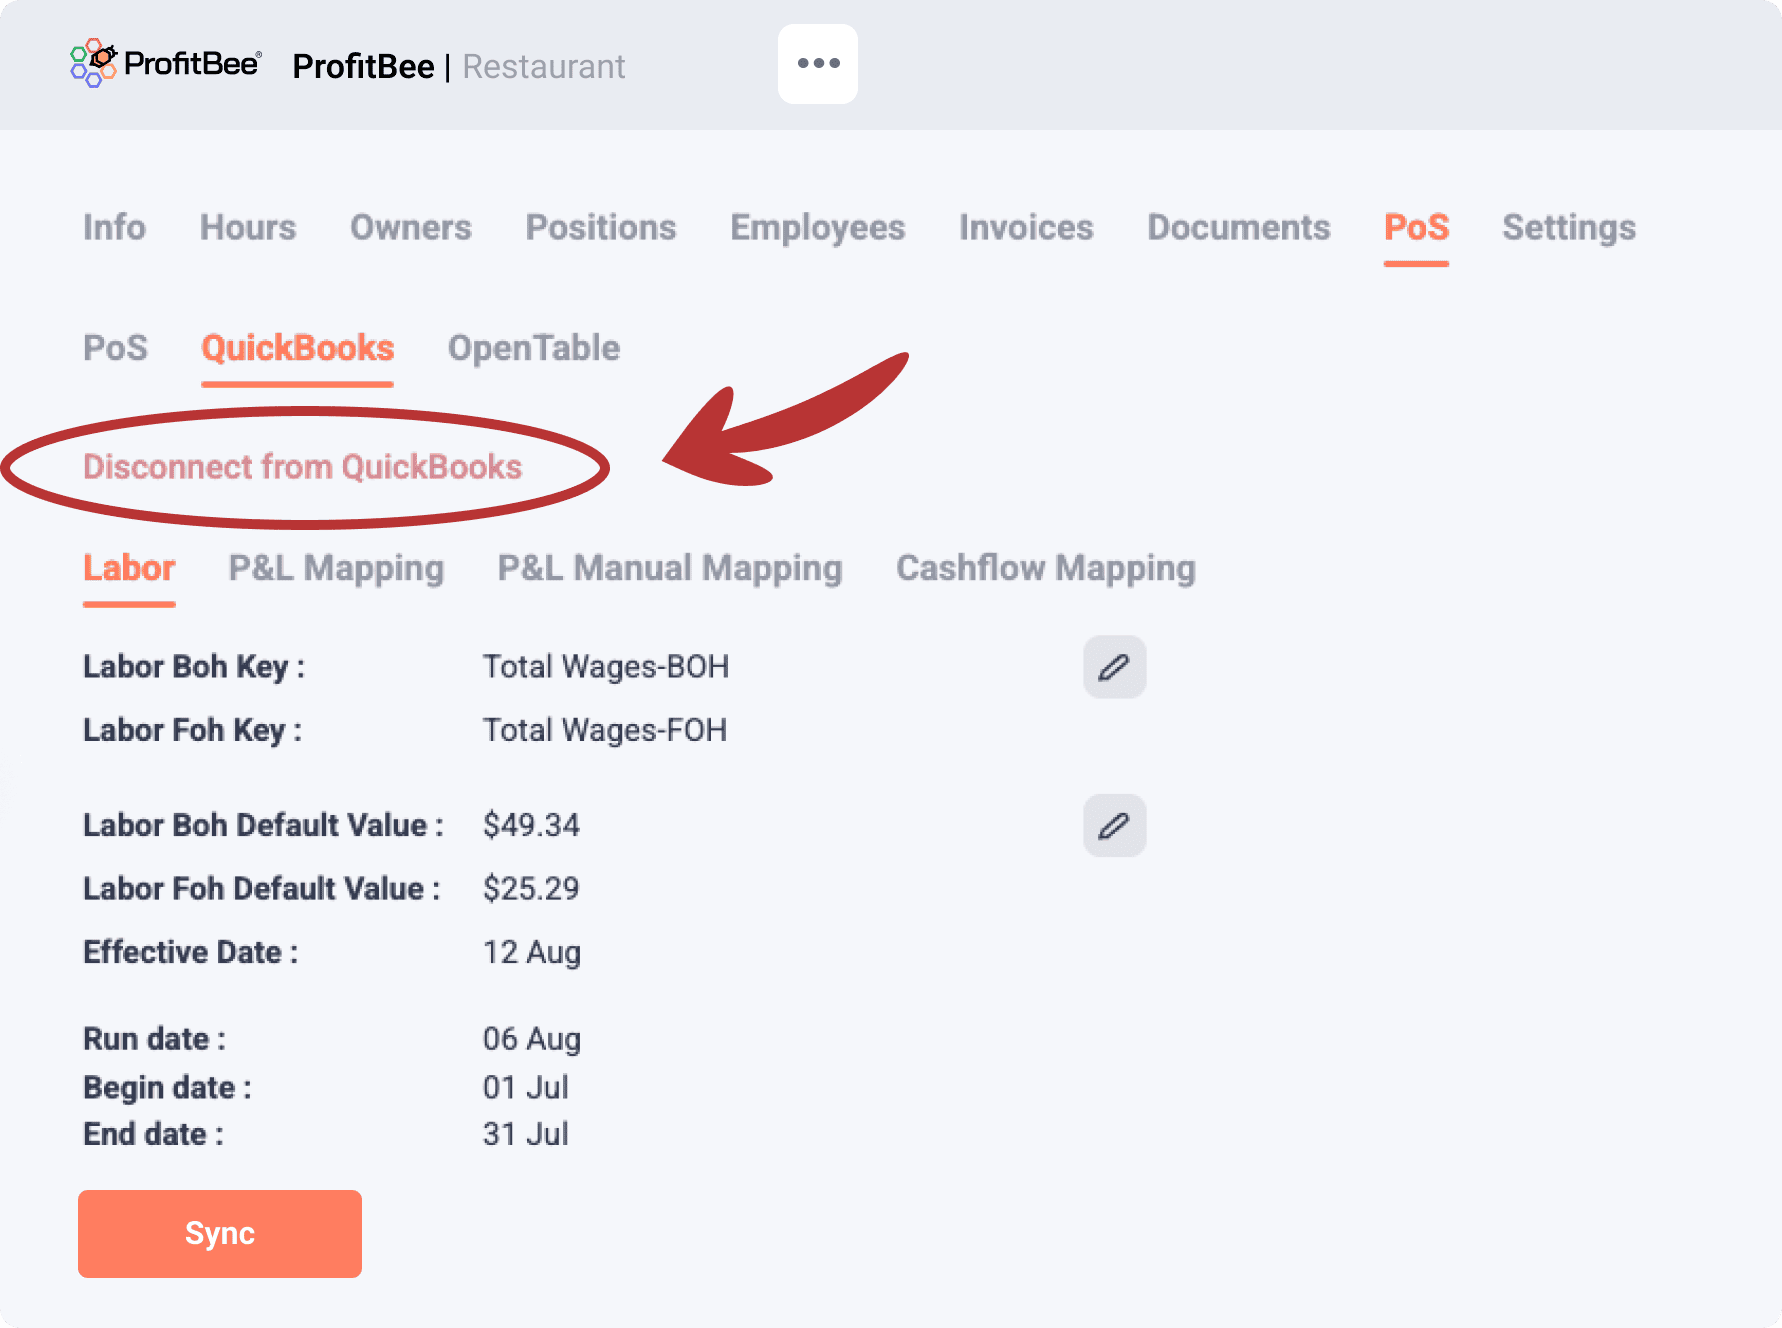Open the three-dot more options menu
Viewport: 1782px width, 1328px height.
pyautogui.click(x=818, y=64)
